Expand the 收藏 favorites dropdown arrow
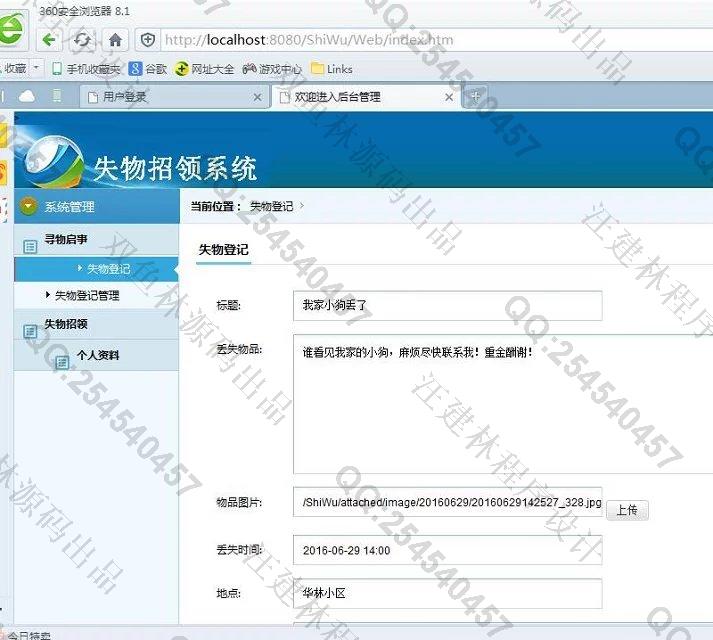 point(37,69)
